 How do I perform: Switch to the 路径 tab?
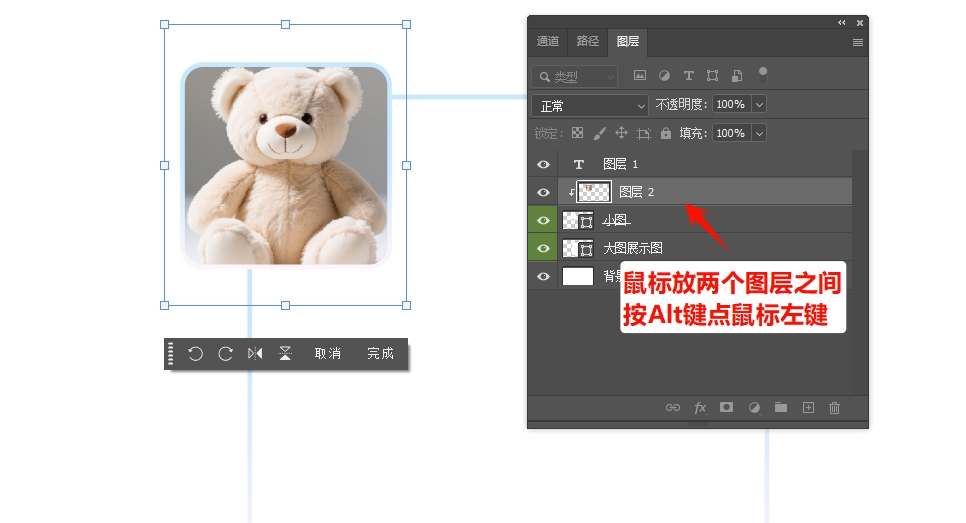588,41
